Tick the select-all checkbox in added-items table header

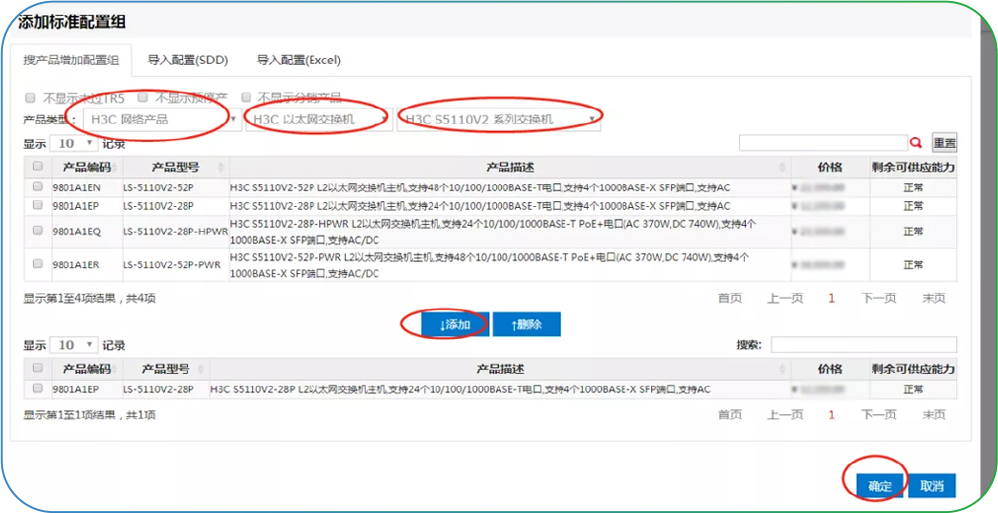pos(38,368)
